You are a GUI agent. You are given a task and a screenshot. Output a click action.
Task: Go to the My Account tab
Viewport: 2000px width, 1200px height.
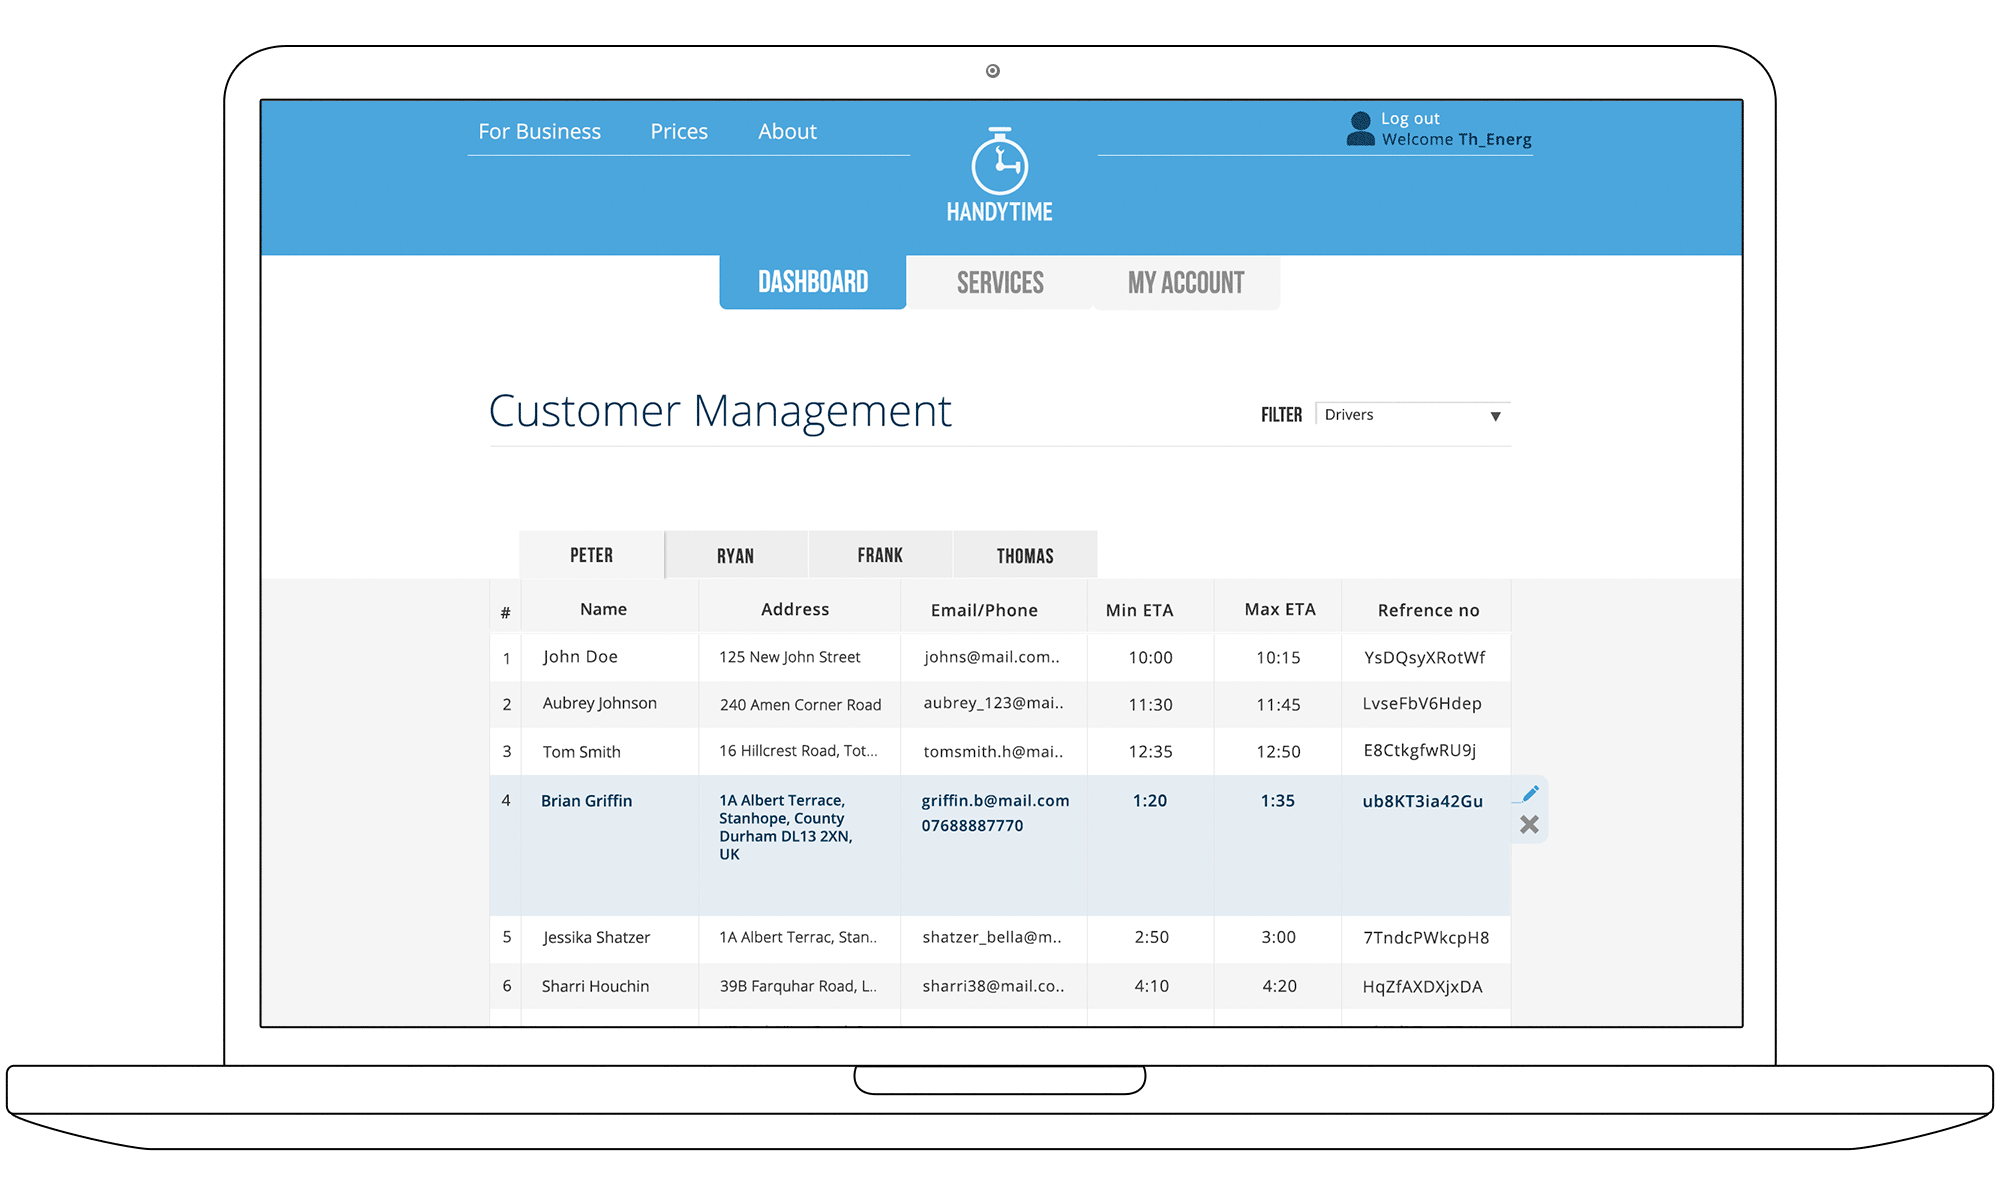1186,283
